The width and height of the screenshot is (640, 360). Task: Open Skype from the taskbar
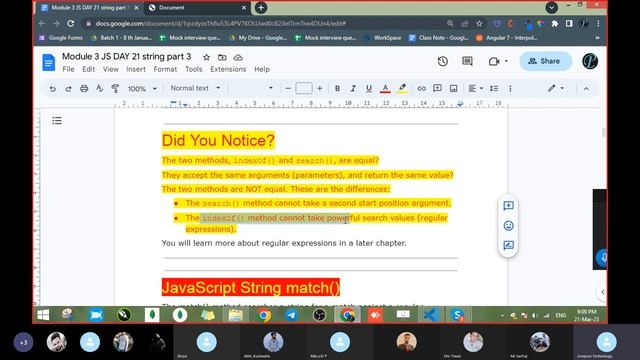pos(458,315)
